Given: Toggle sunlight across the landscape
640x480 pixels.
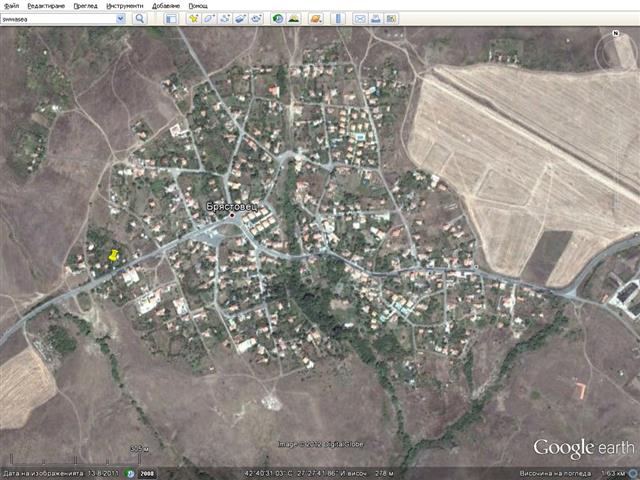Looking at the screenshot, I should pos(294,18).
